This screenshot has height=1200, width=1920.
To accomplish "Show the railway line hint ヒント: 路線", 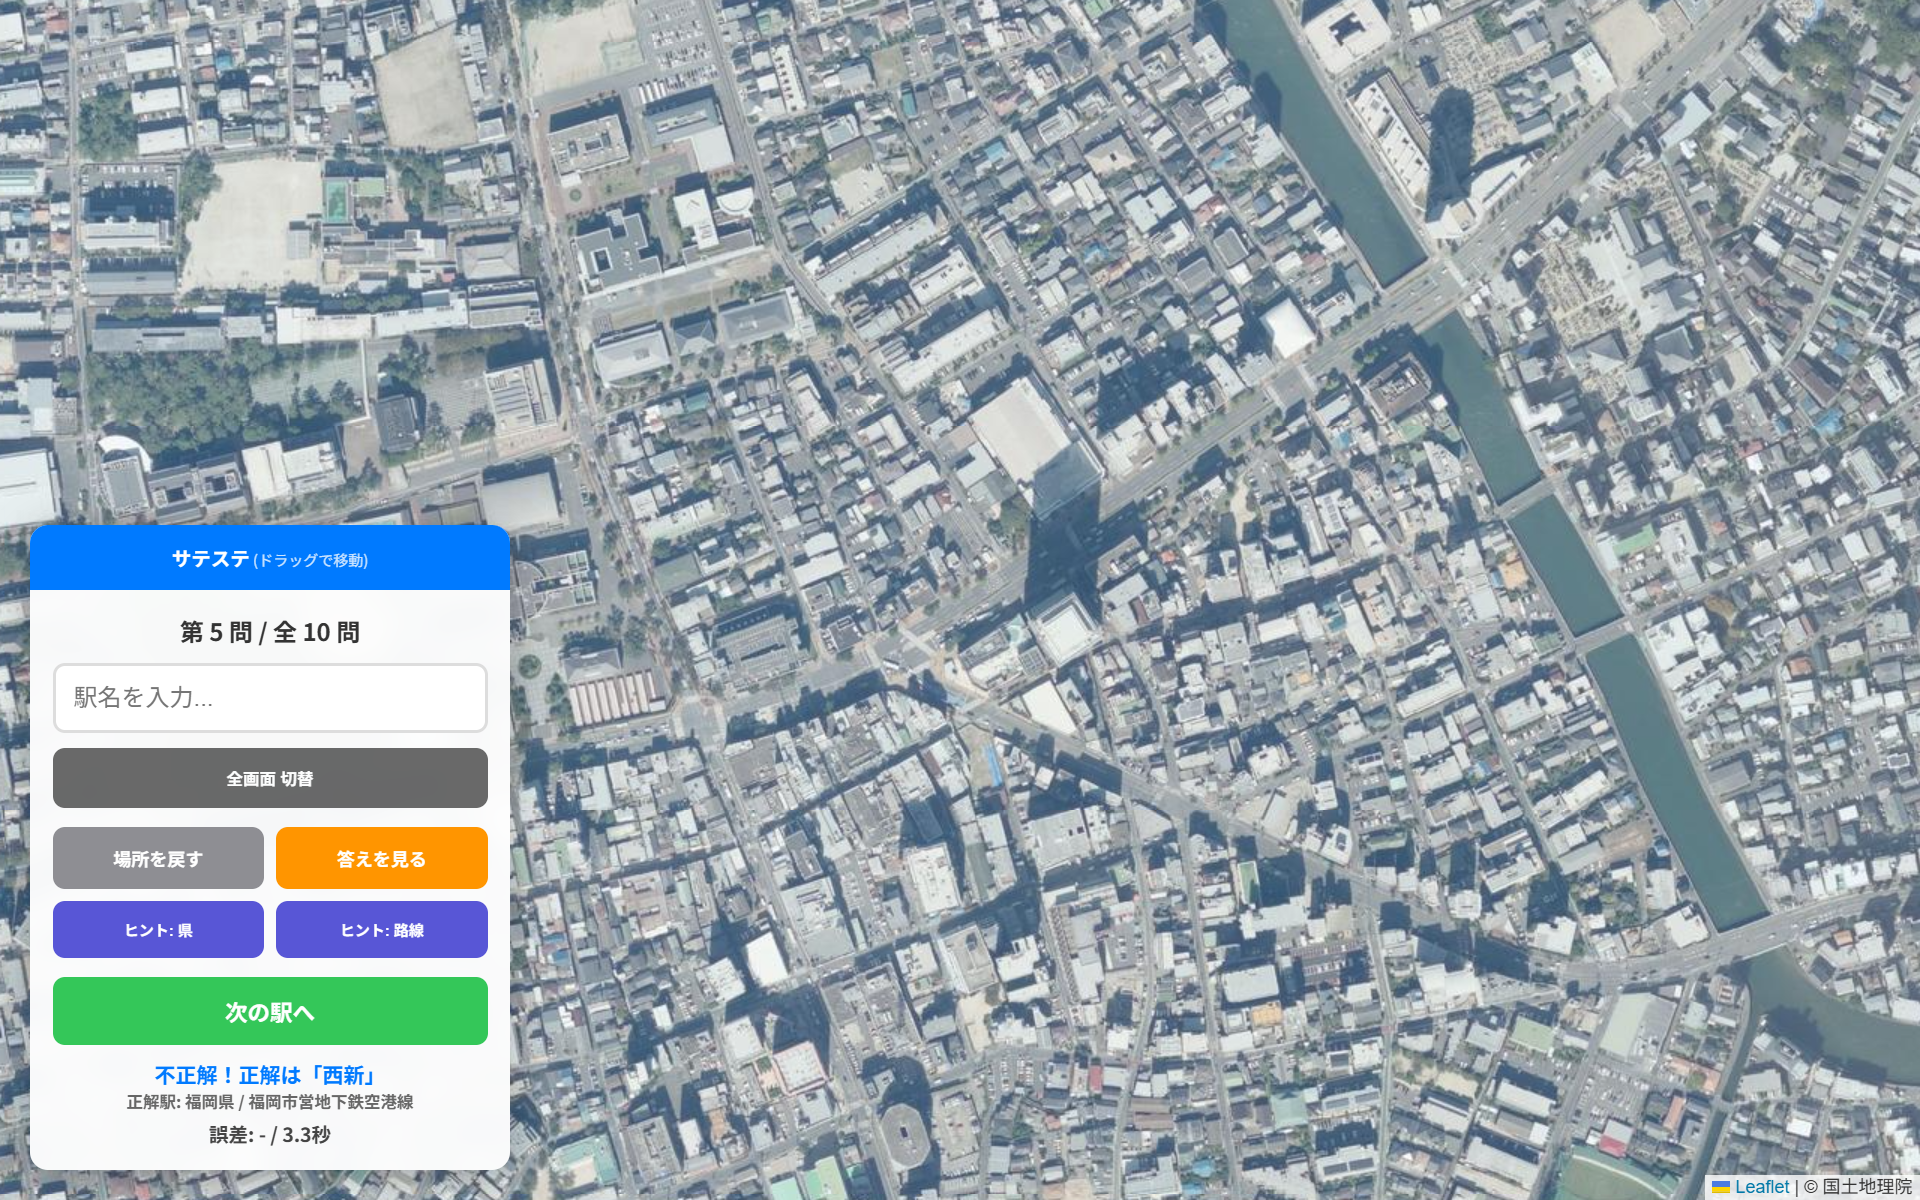I will pos(382,930).
